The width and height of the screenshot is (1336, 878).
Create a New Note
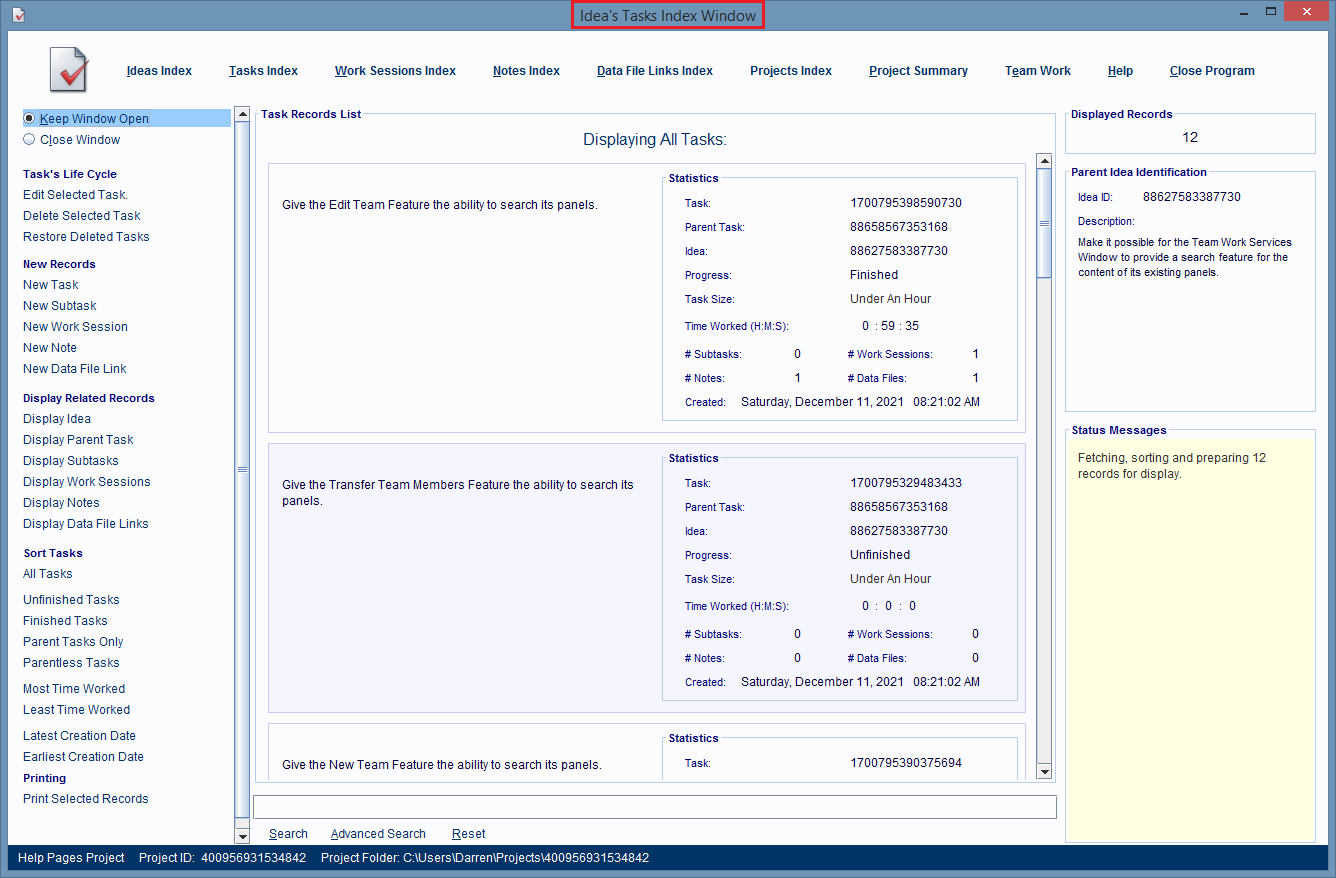click(50, 348)
